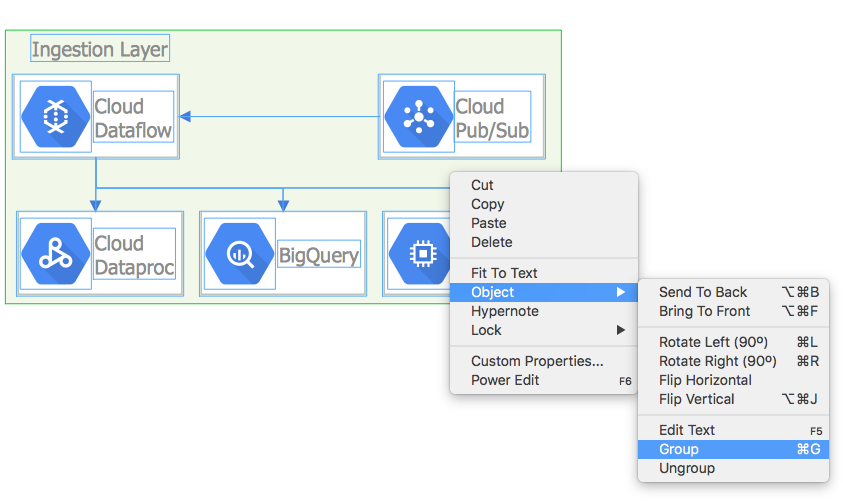Choose Power Edit menu entry

(544, 381)
